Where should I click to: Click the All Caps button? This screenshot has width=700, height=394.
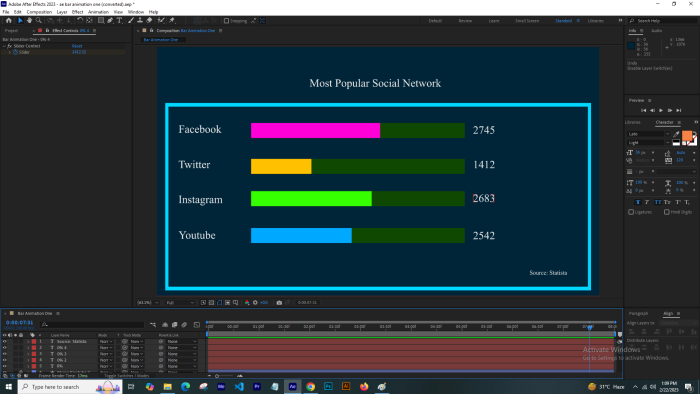click(x=658, y=202)
